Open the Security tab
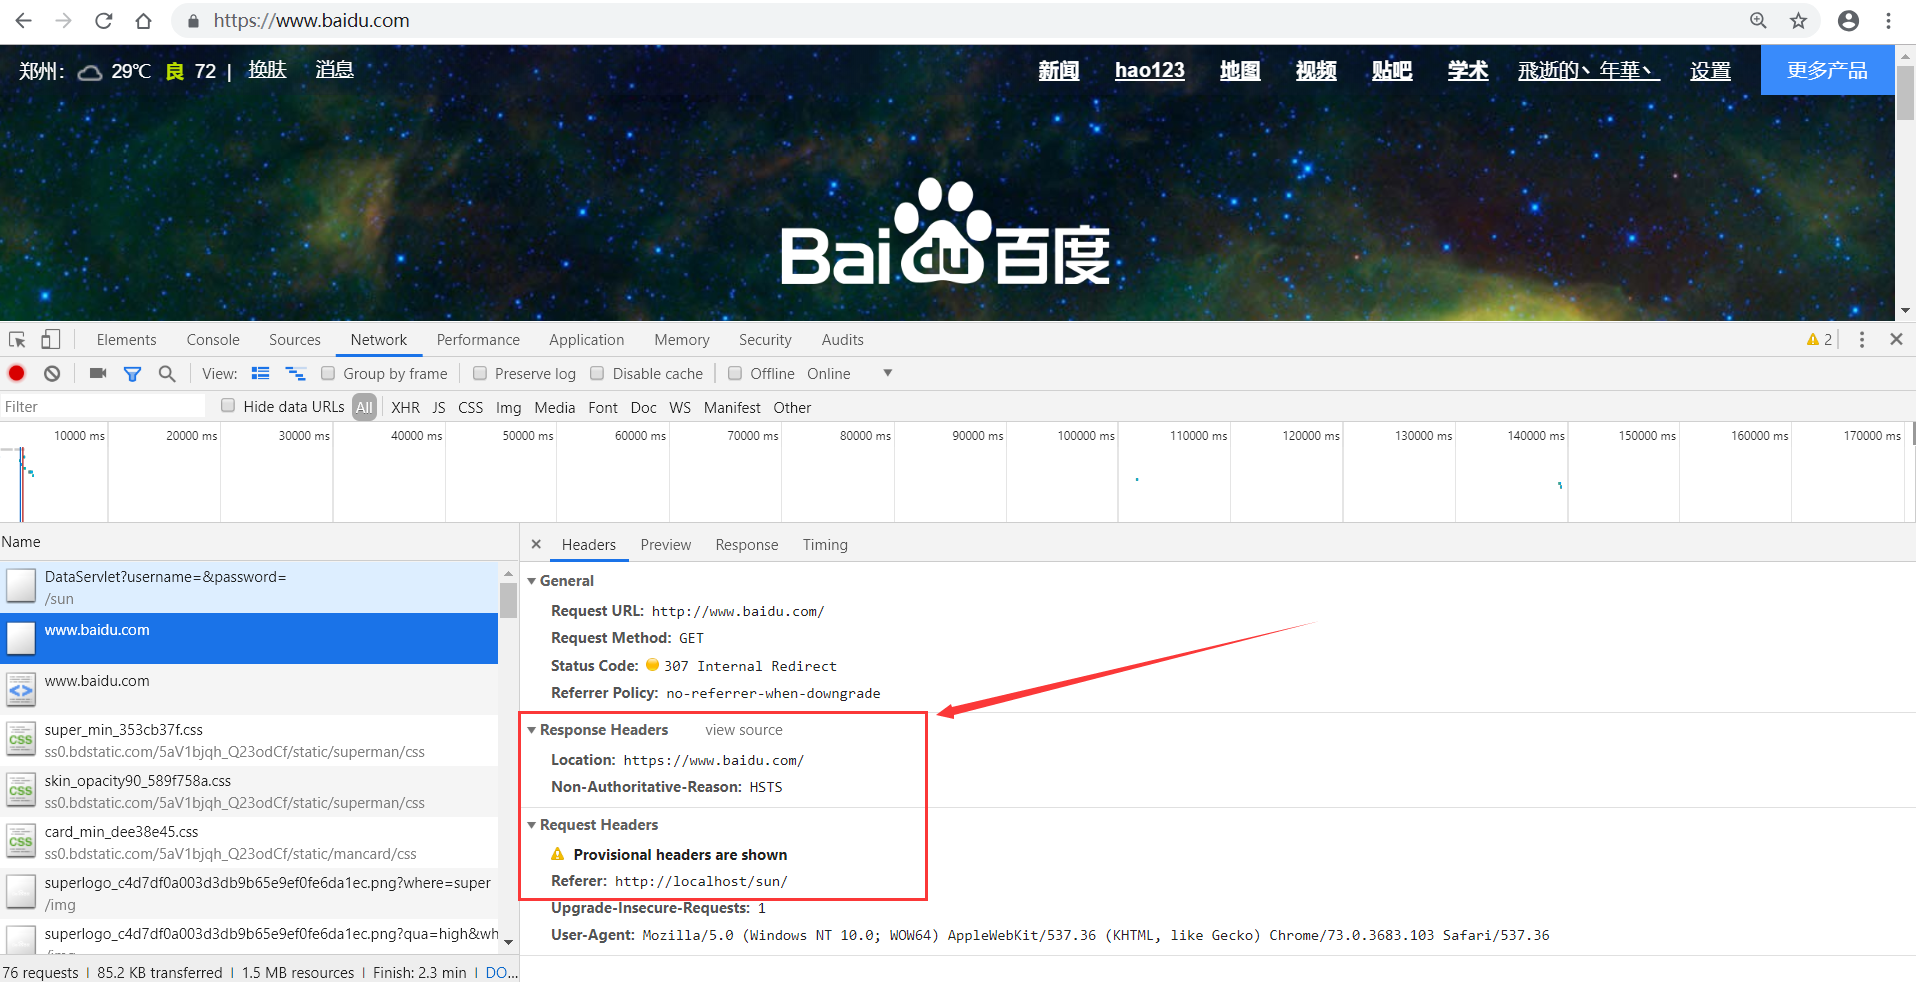The height and width of the screenshot is (982, 1916). [765, 340]
